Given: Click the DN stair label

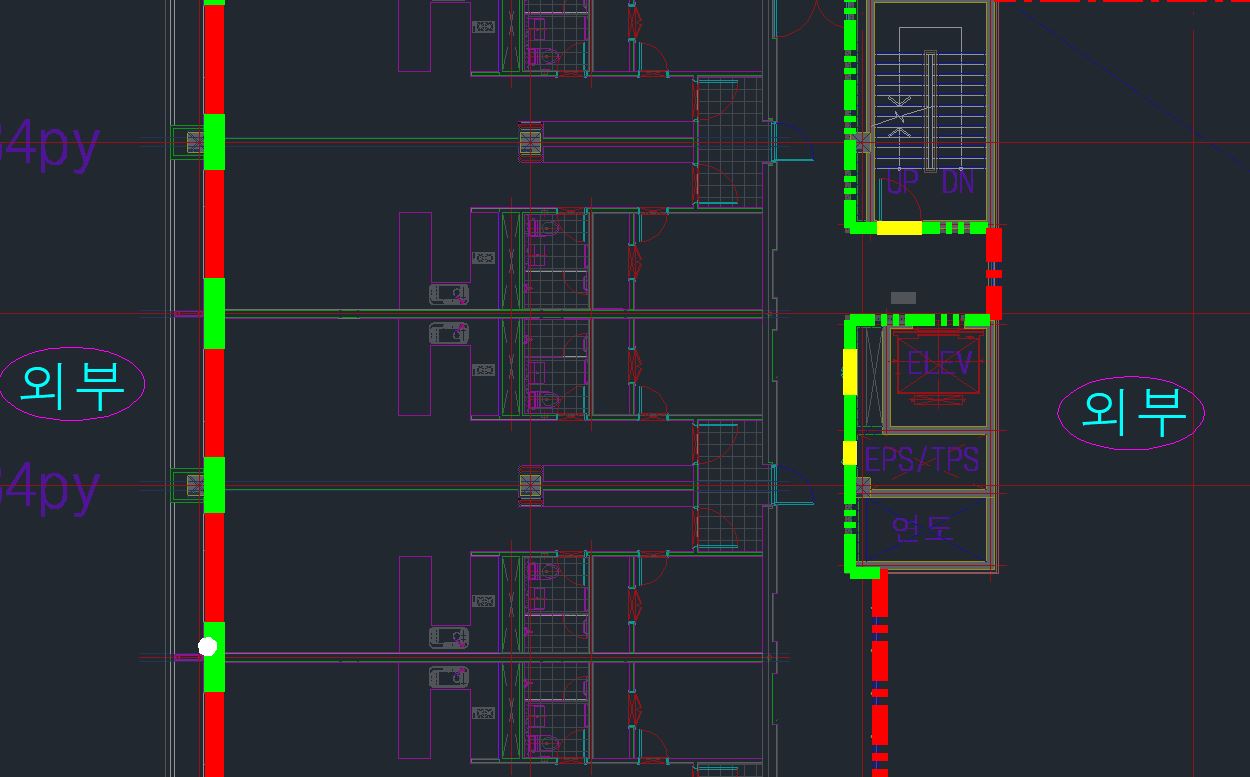Looking at the screenshot, I should pyautogui.click(x=957, y=183).
